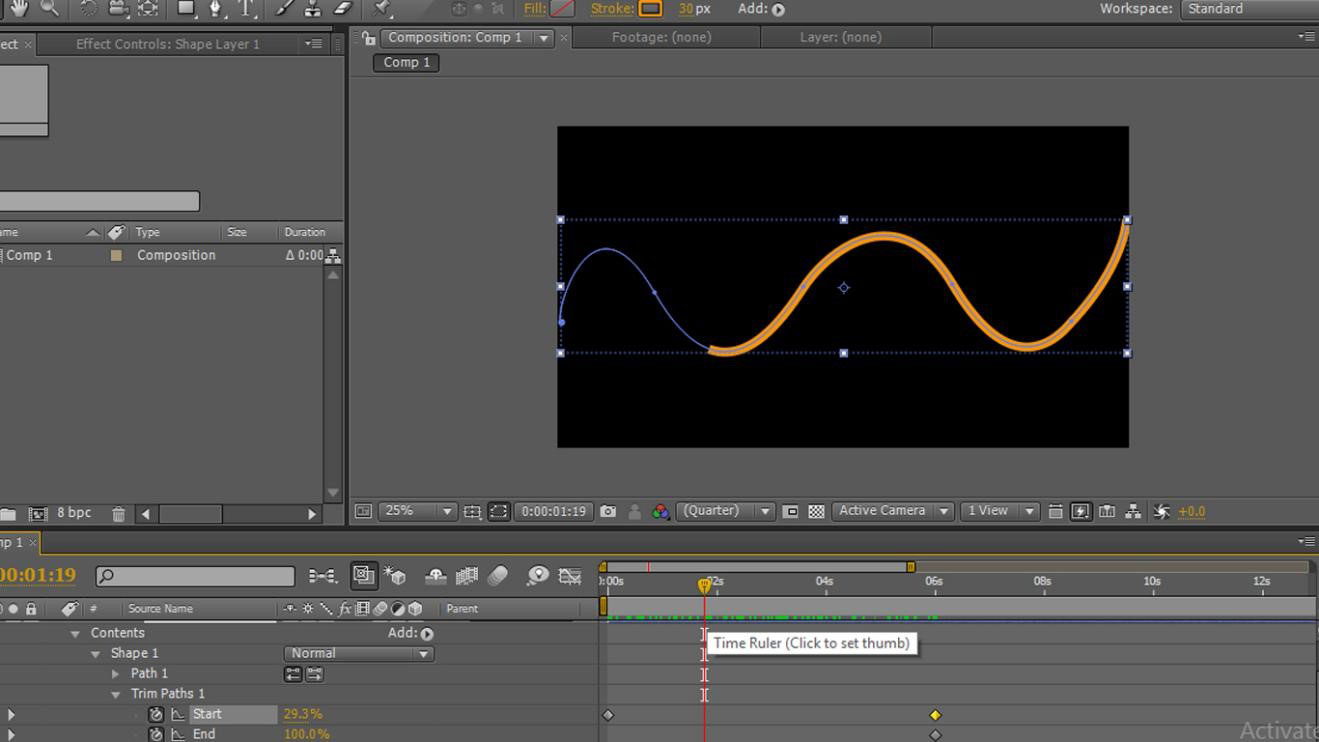The height and width of the screenshot is (742, 1319).
Task: Select the Type tool
Action: pos(247,10)
